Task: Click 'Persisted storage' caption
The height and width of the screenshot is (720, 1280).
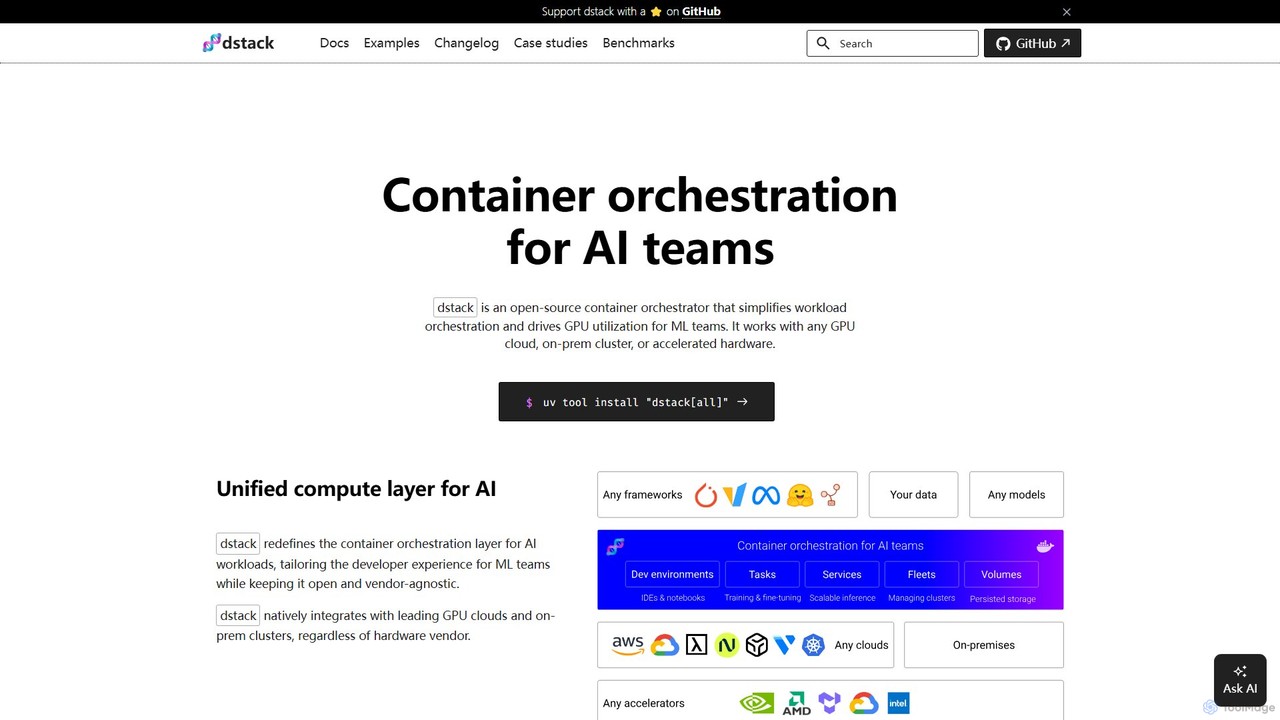Action: pos(1003,599)
